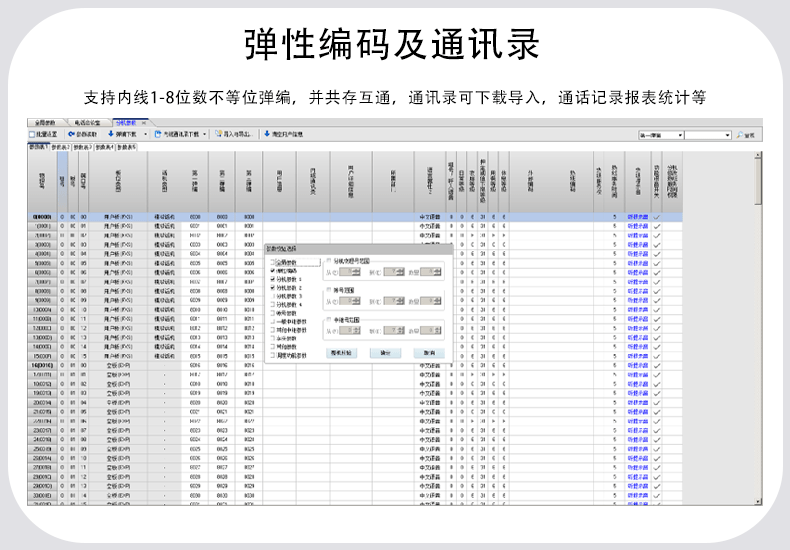790x550 pixels.
Task: Switch to the 电话会议室 tab
Action: [x=87, y=123]
